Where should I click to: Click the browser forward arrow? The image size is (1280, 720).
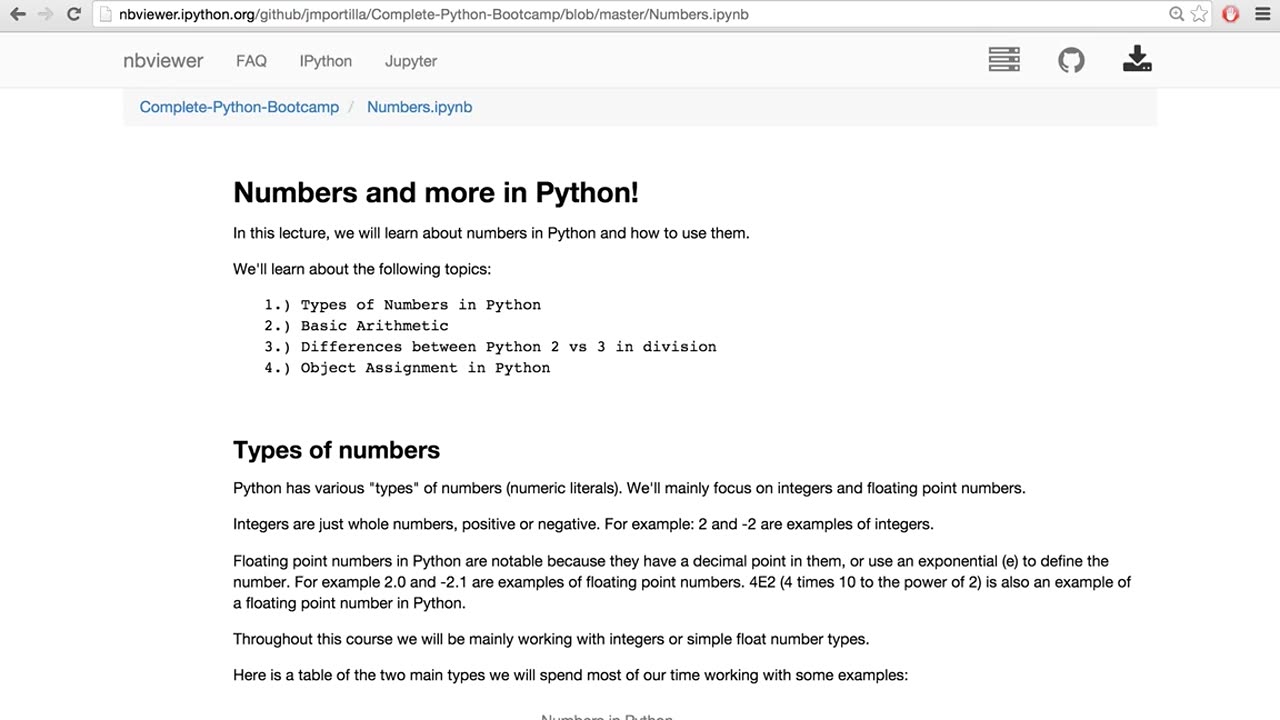pyautogui.click(x=45, y=14)
